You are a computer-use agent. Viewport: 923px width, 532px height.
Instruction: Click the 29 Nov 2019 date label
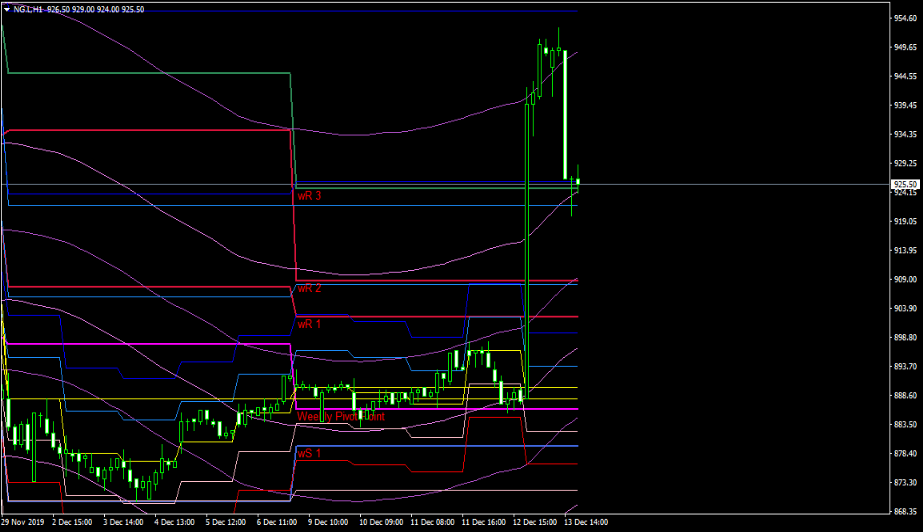click(x=22, y=522)
